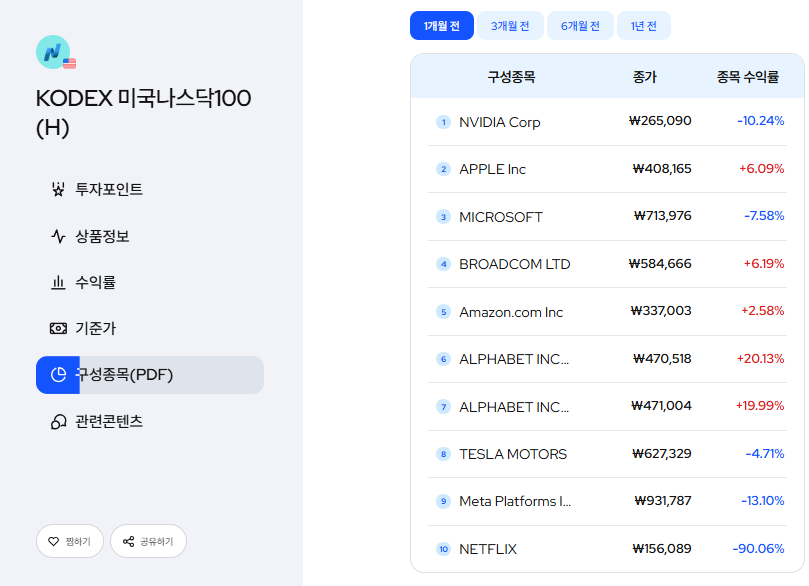This screenshot has height=586, width=809.
Task: Switch to the 1년 전 period tab
Action: pos(644,25)
